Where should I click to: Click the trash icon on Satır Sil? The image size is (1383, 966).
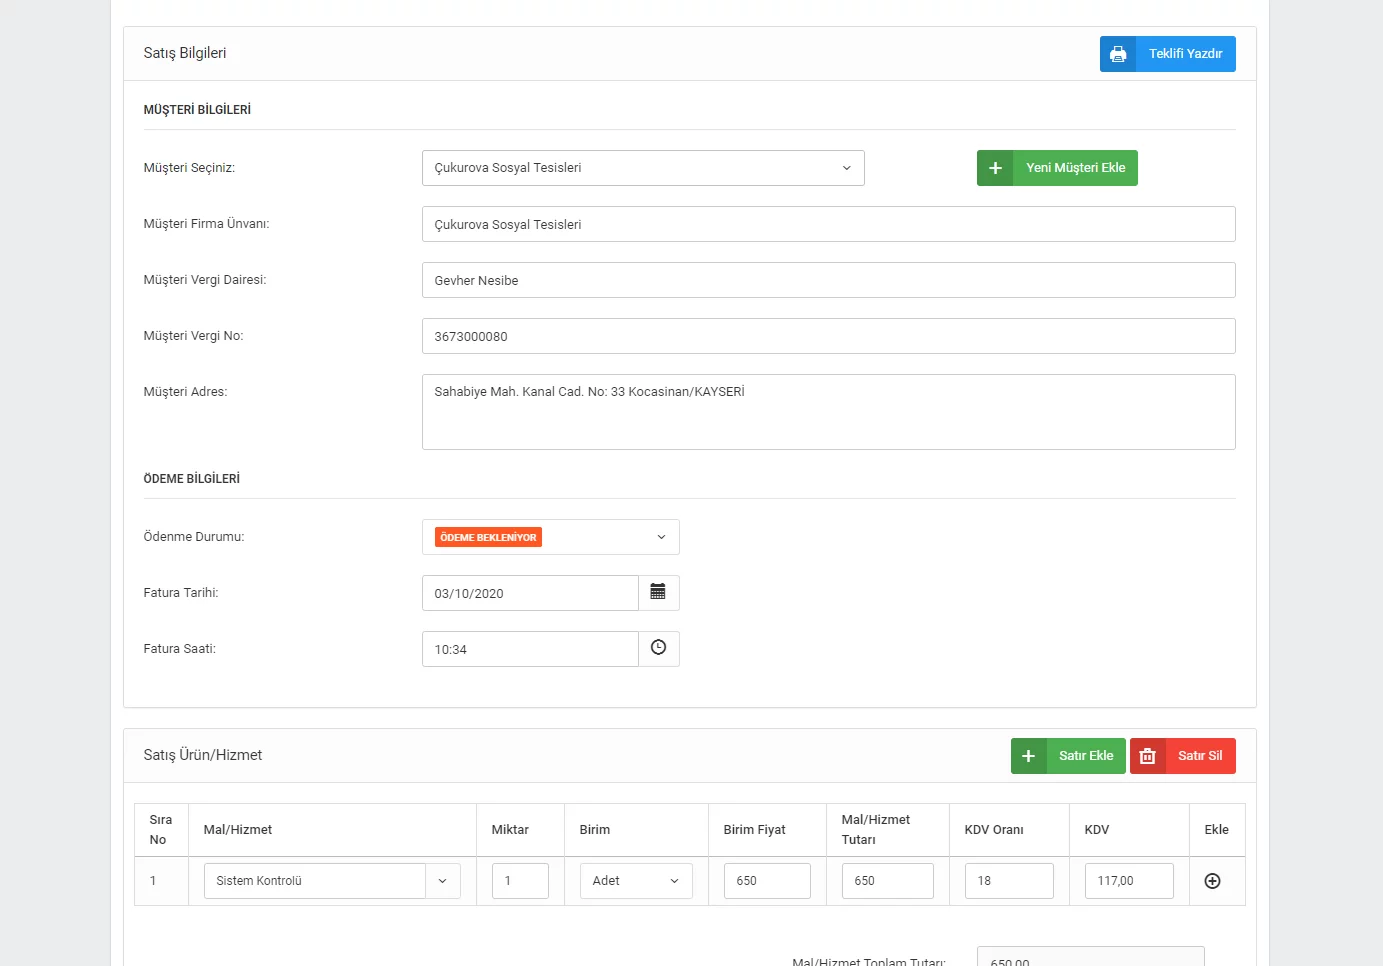pos(1148,756)
